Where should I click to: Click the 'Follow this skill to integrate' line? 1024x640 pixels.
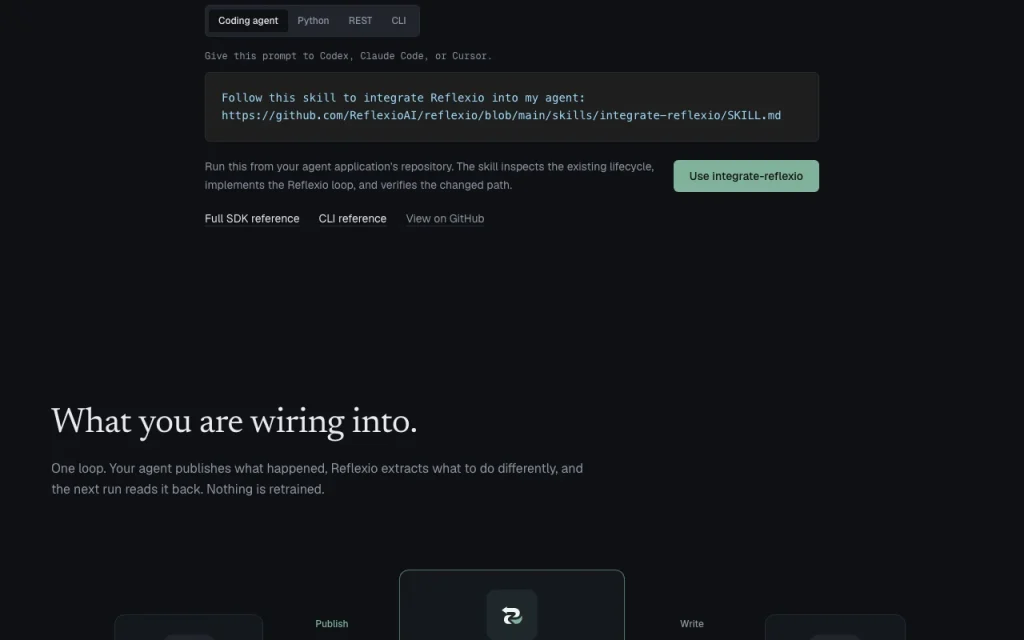(x=403, y=98)
